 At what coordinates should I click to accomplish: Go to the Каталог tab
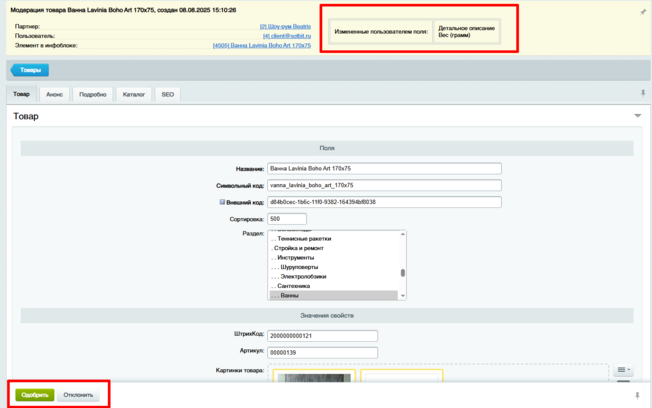134,94
